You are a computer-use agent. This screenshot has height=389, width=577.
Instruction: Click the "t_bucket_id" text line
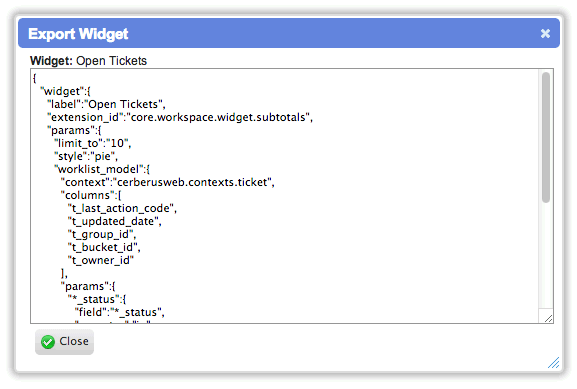click(x=104, y=247)
